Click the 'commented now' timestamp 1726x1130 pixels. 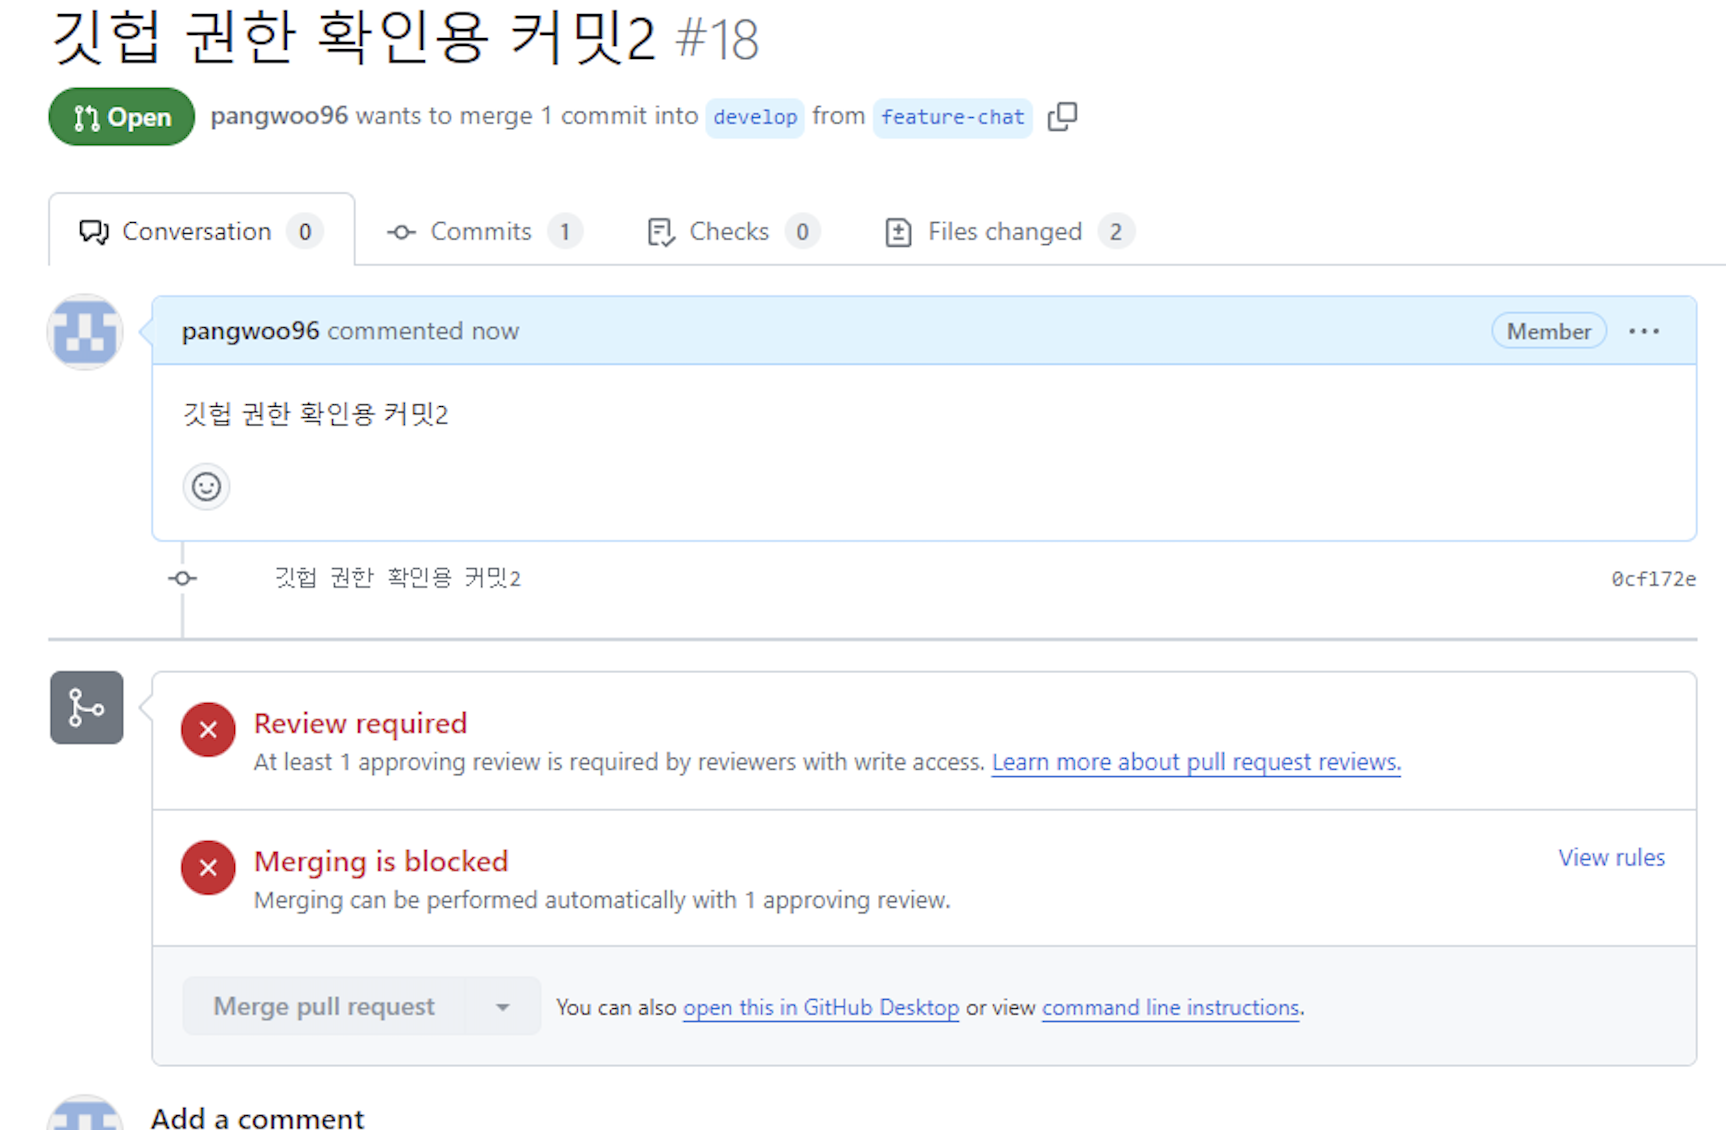tap(423, 331)
